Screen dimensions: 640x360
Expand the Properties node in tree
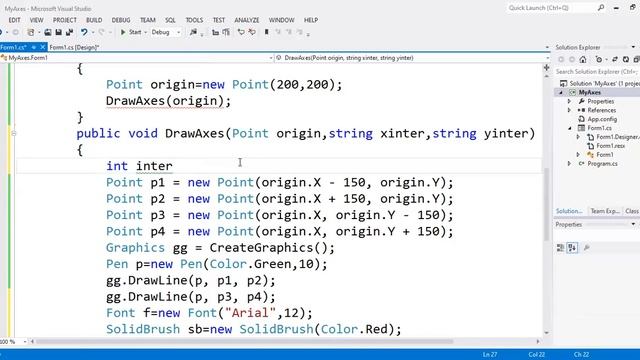point(569,101)
